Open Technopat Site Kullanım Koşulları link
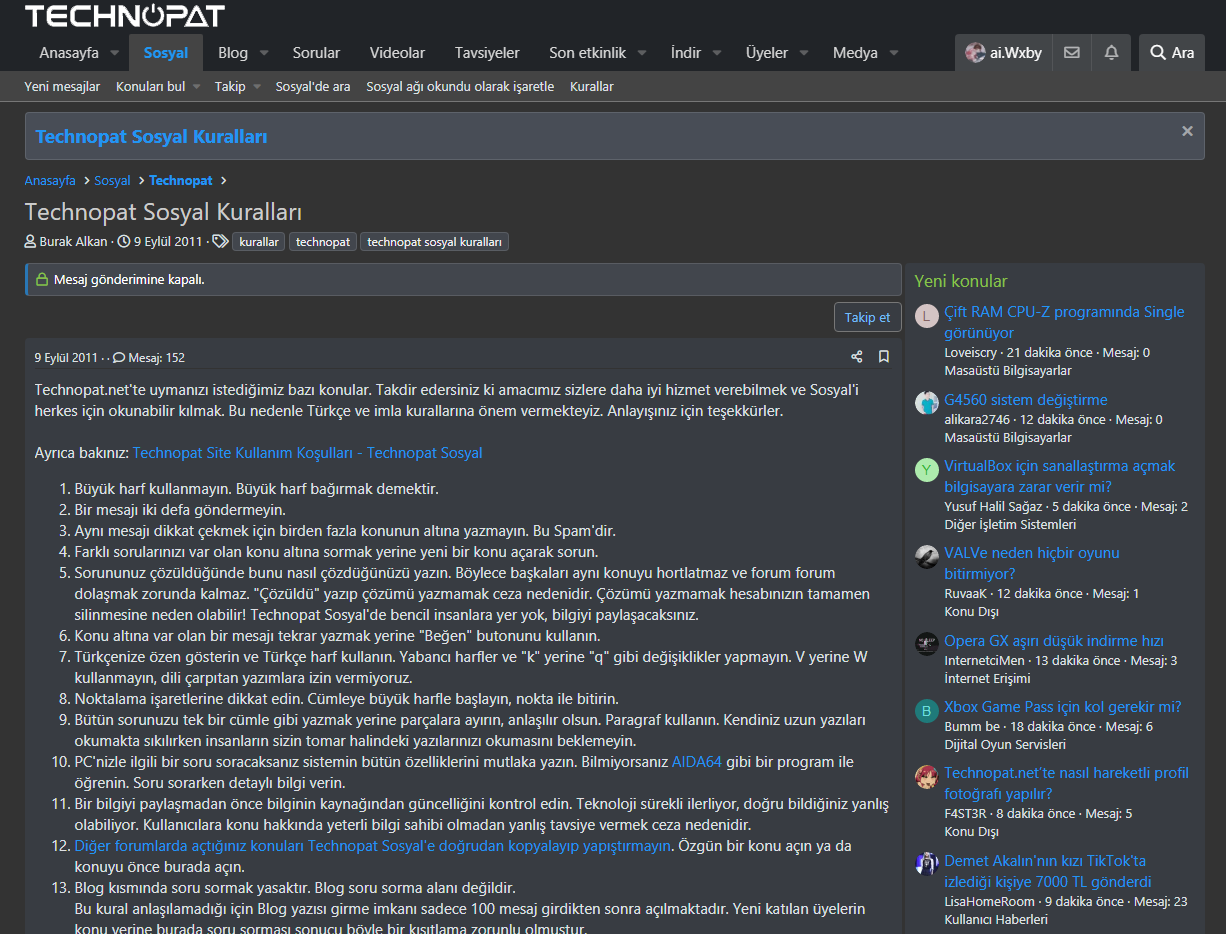Viewport: 1226px width, 934px height. tap(307, 453)
